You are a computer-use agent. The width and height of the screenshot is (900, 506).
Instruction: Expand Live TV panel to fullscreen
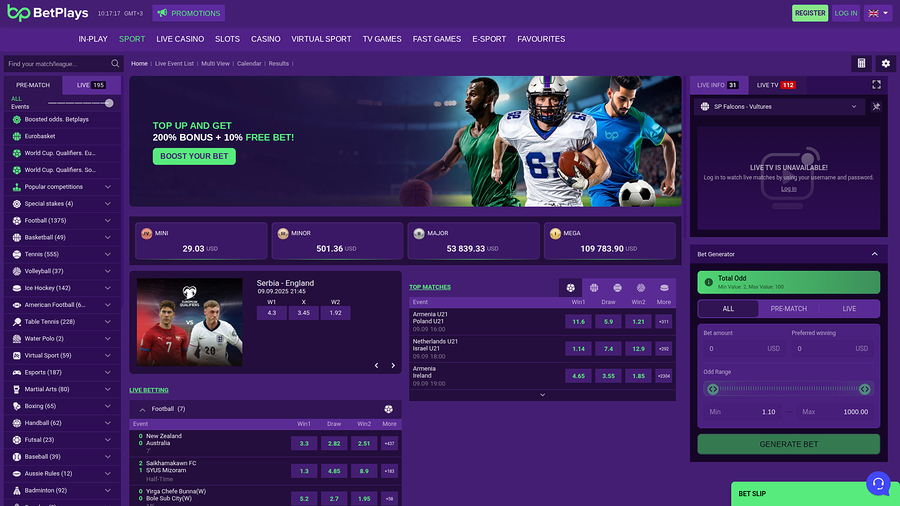pos(876,85)
